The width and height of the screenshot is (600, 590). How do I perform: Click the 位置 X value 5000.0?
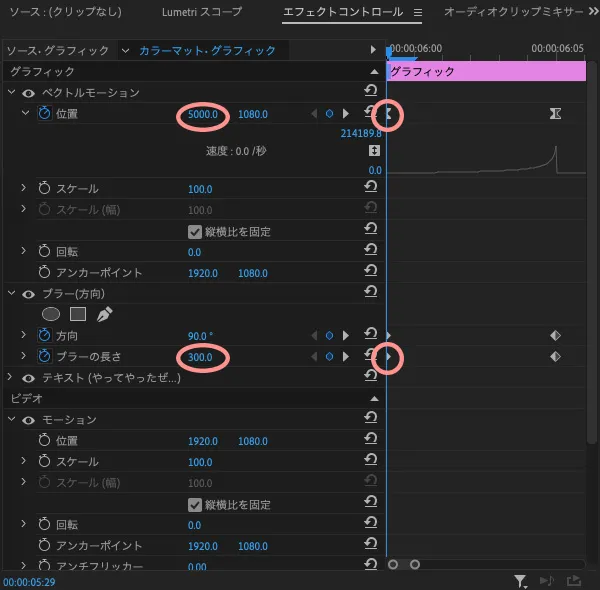tap(202, 114)
